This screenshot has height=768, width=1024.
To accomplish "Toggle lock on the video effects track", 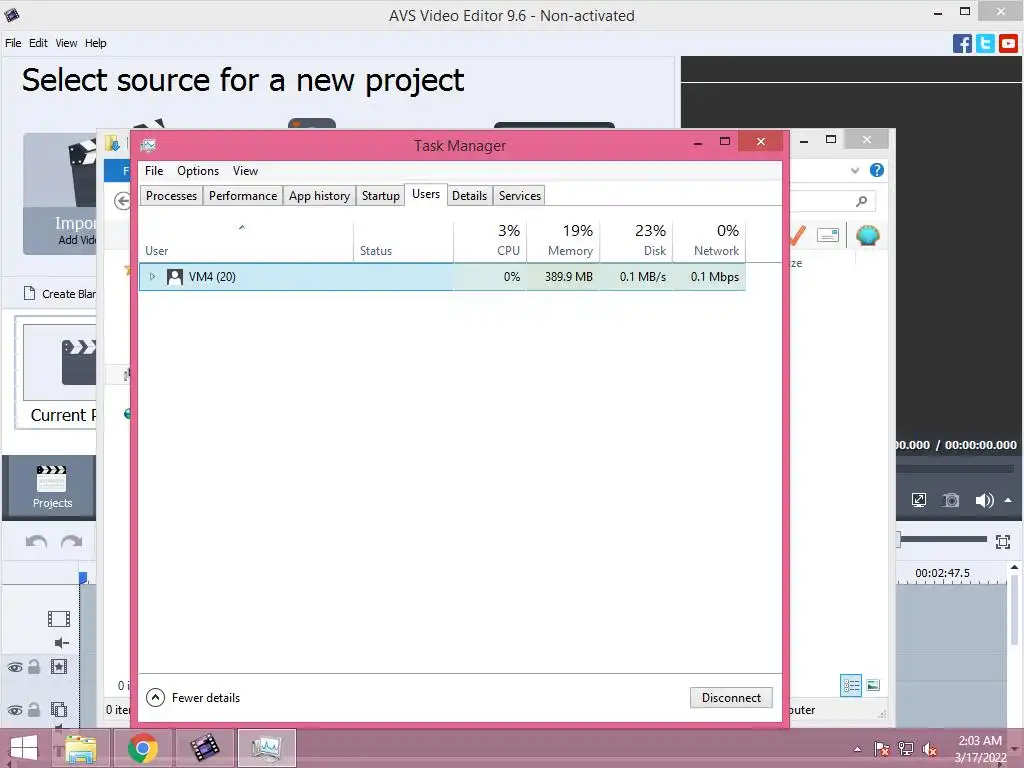I will click(x=35, y=666).
